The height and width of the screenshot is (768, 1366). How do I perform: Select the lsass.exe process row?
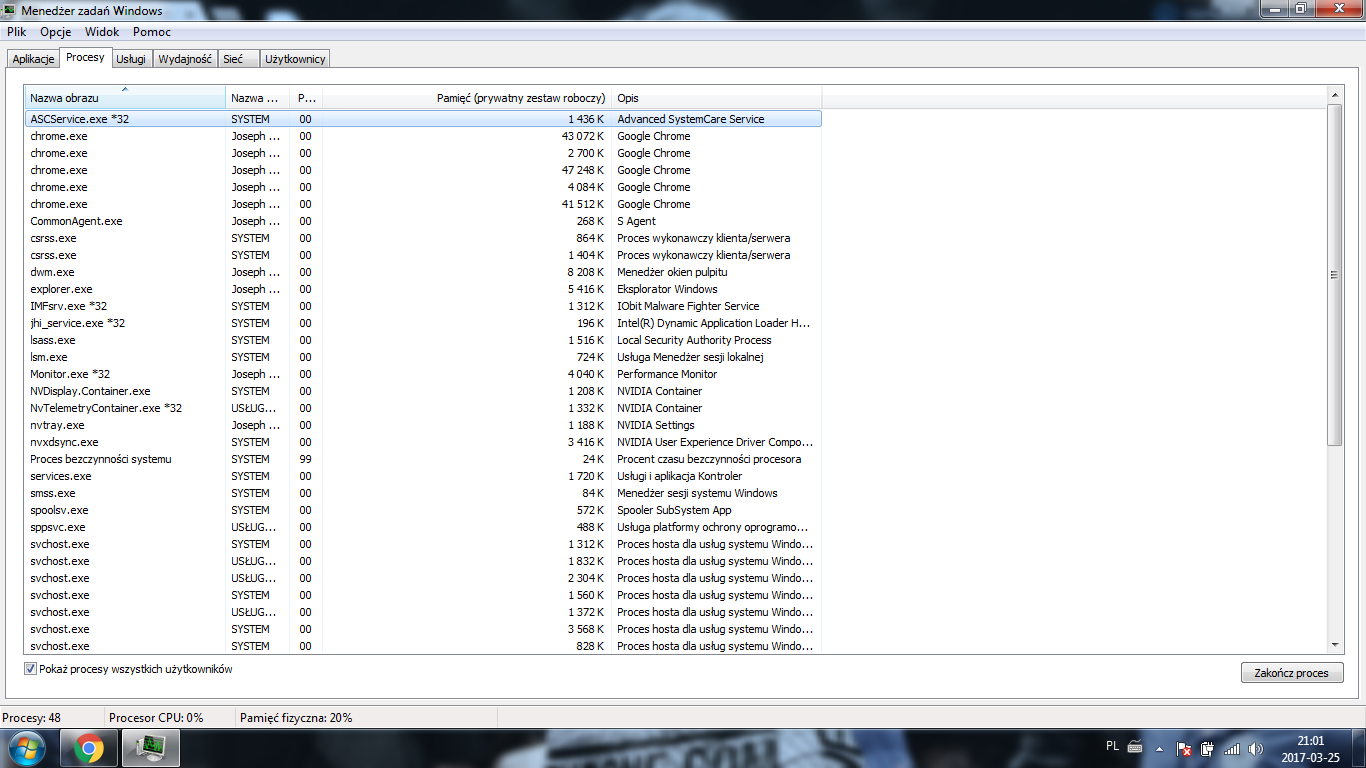click(423, 340)
